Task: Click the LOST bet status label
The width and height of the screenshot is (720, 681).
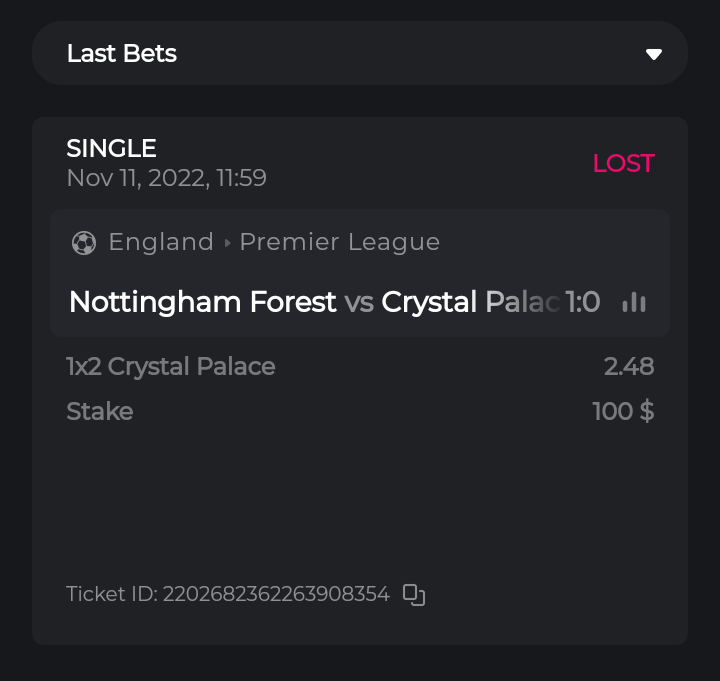Action: pyautogui.click(x=623, y=163)
